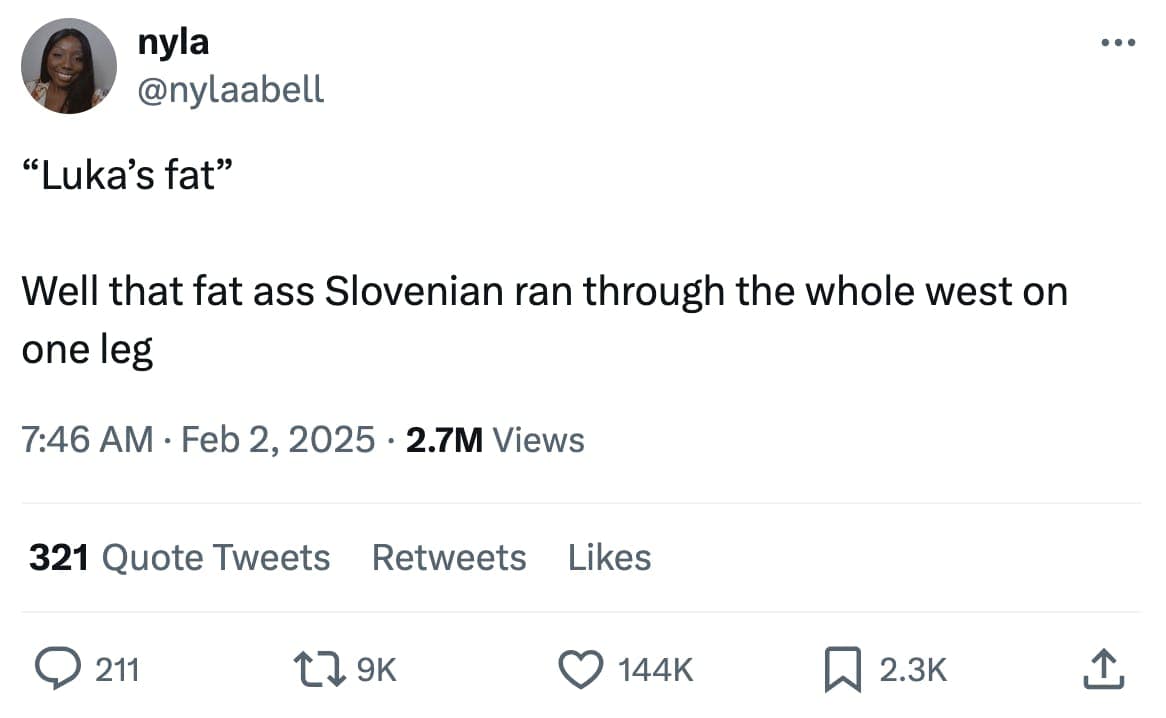Open nyla's profile picture

(69, 66)
